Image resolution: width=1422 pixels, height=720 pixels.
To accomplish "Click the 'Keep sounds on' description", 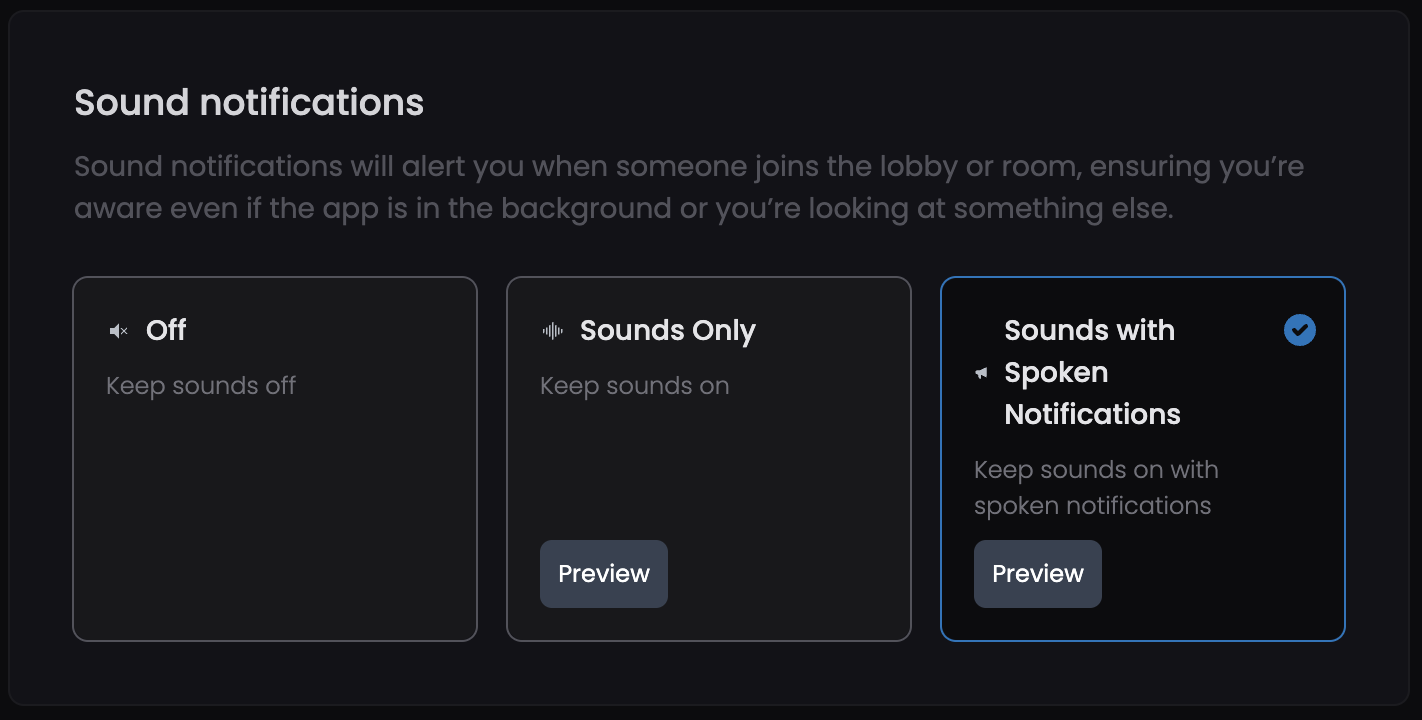I will click(635, 386).
